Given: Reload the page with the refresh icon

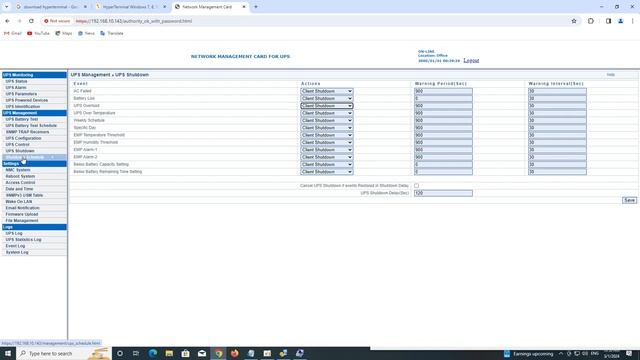Looking at the screenshot, I should pyautogui.click(x=31, y=21).
